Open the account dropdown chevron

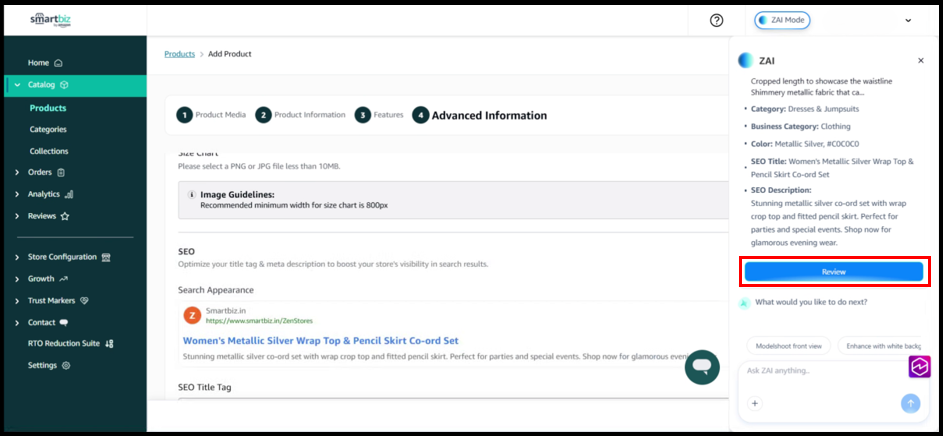[x=908, y=20]
